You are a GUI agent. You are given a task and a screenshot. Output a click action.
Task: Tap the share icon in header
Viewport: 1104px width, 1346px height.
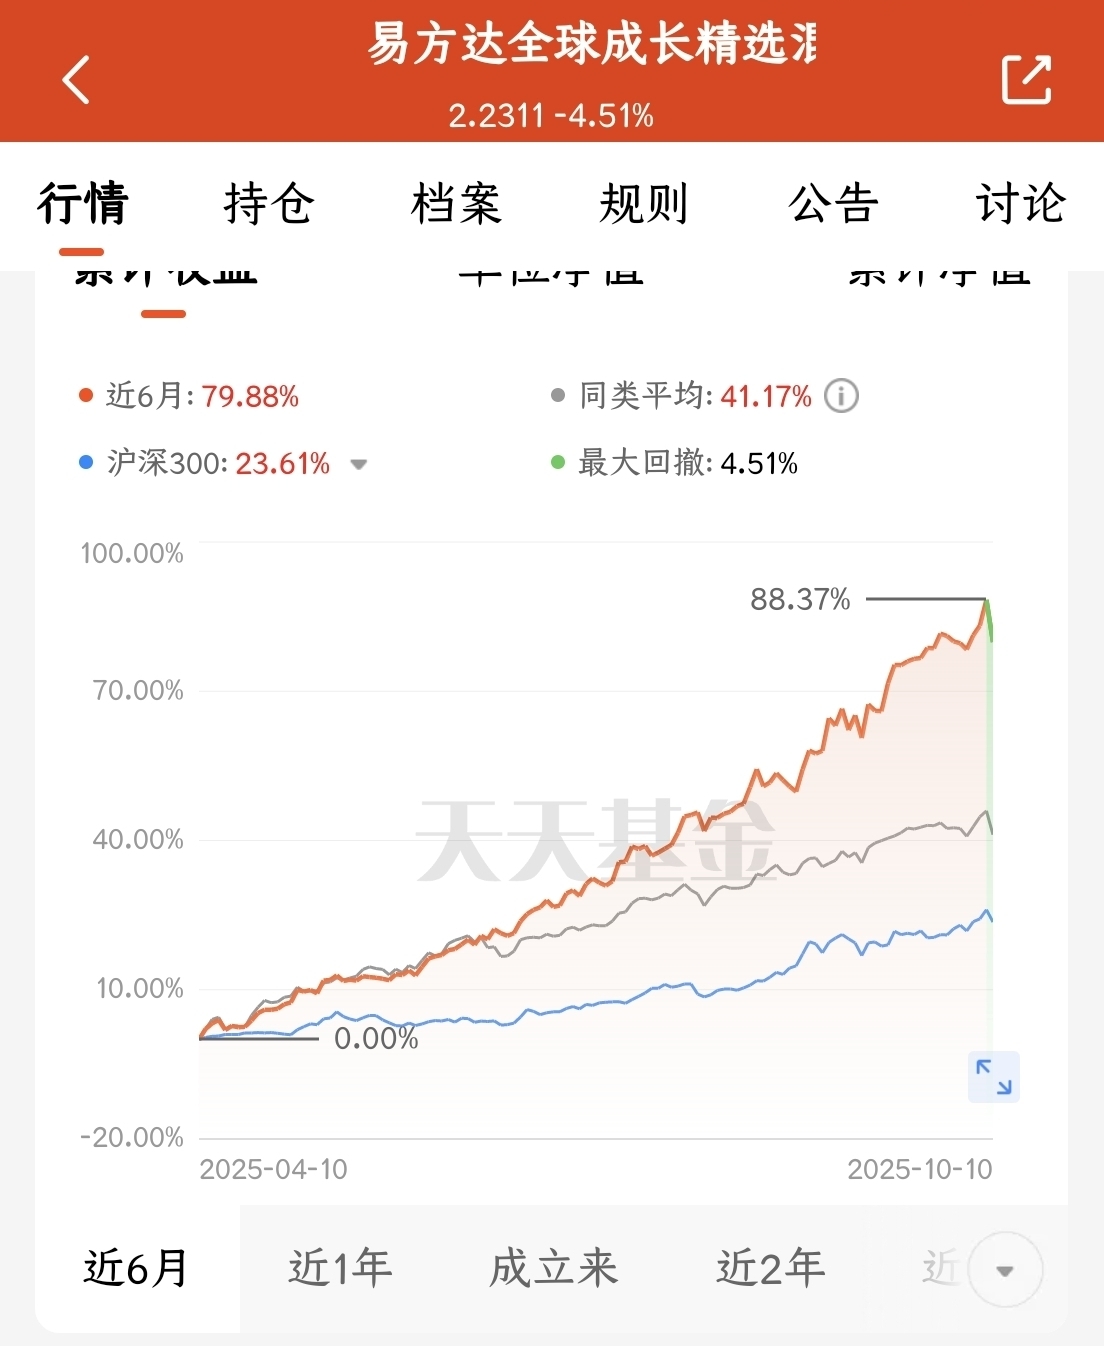[1026, 80]
